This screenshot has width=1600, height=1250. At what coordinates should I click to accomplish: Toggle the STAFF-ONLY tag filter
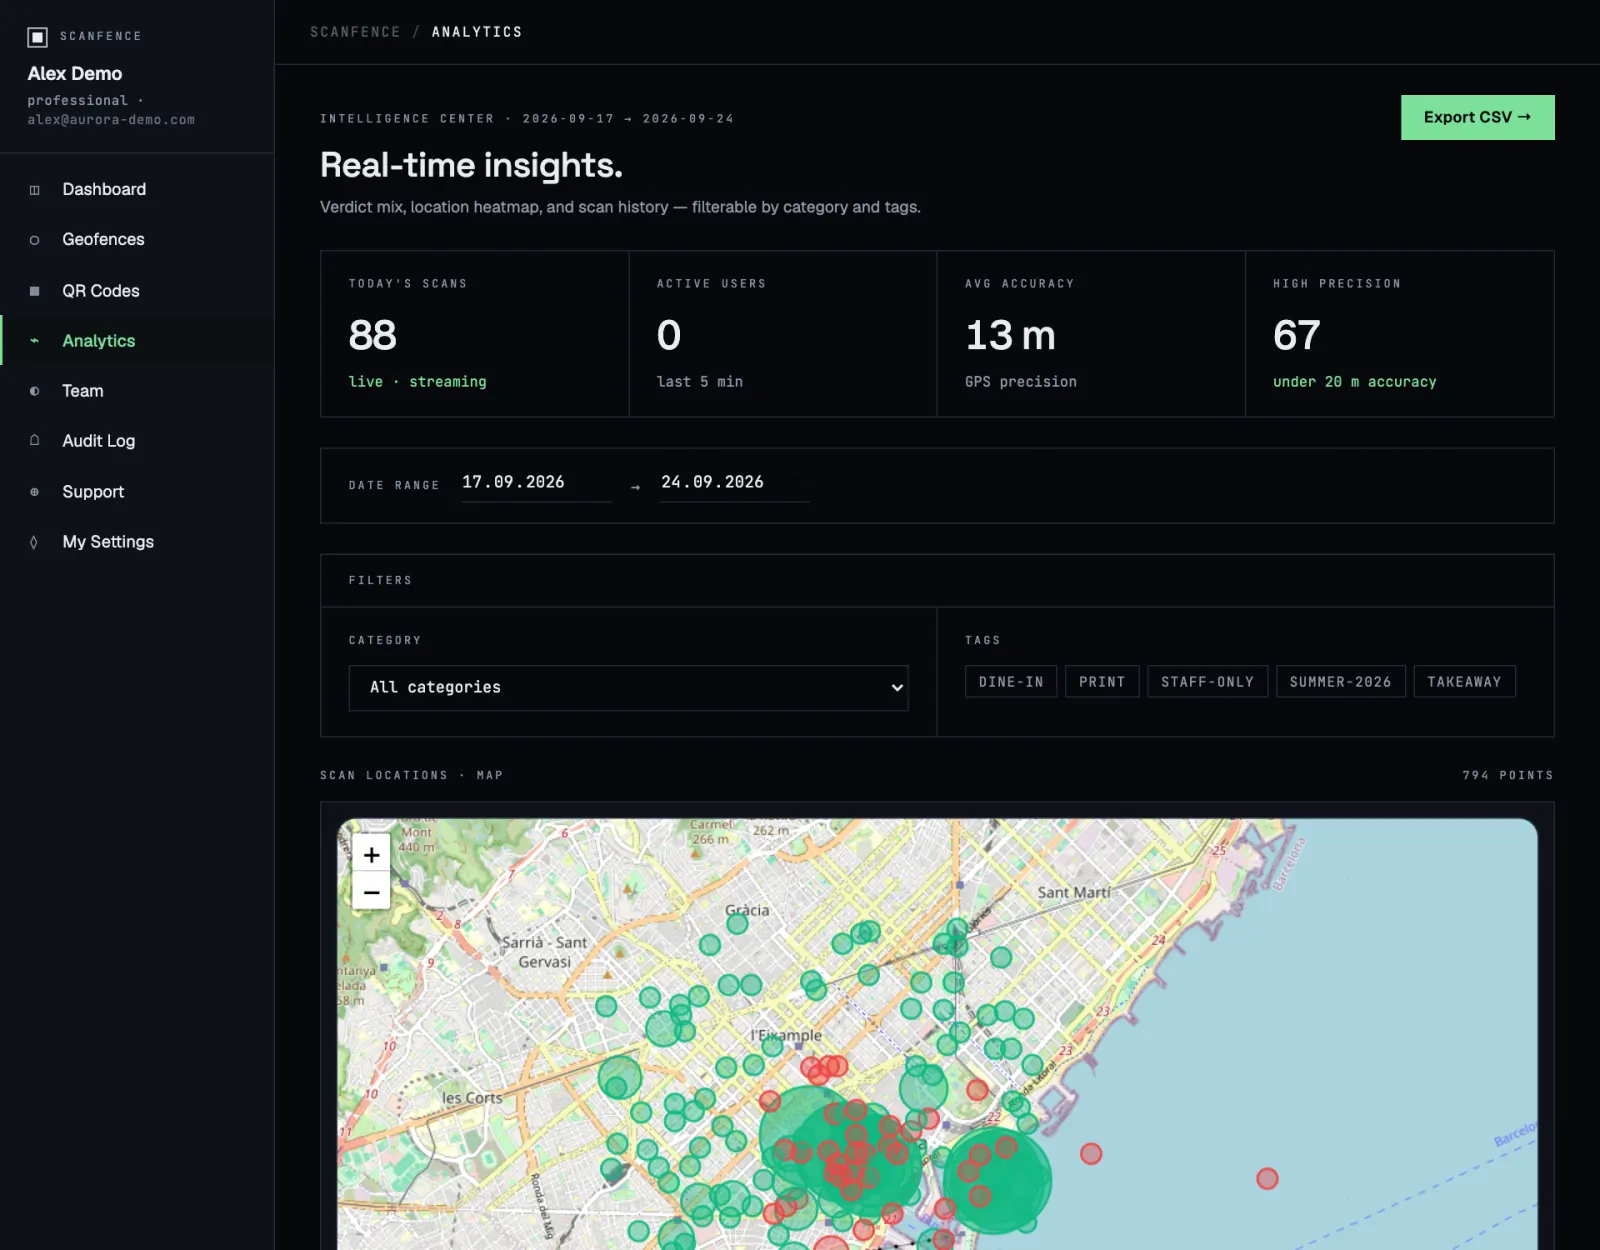coord(1207,682)
